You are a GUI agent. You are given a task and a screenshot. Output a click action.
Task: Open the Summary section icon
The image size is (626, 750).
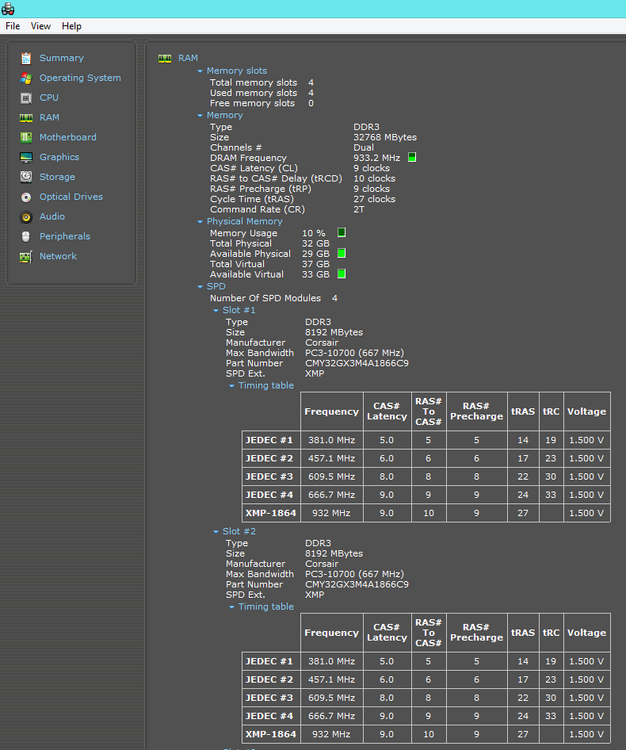click(26, 58)
